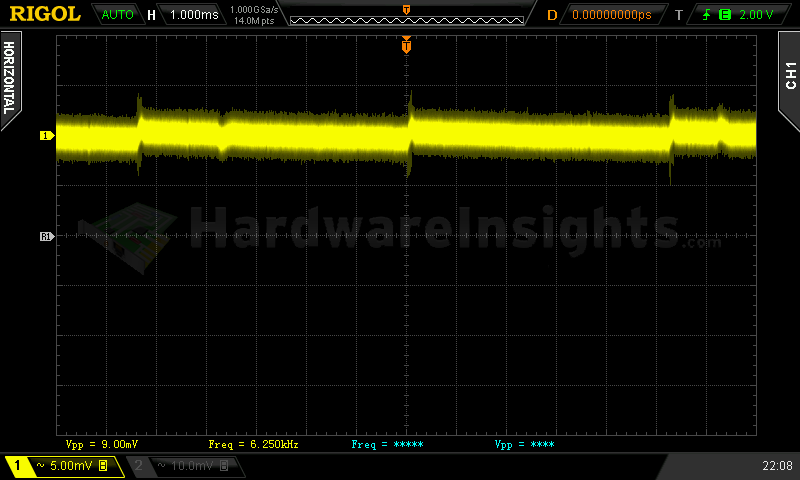800x480 pixels.
Task: Select the yellow Vpp 9.00mV measurement
Action: (x=101, y=443)
